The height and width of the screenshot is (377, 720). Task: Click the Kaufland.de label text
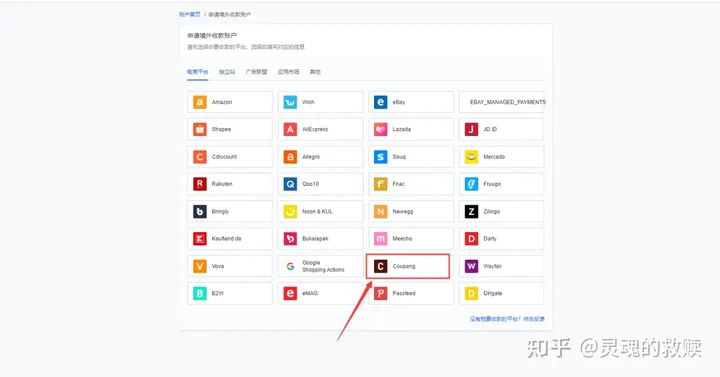226,239
